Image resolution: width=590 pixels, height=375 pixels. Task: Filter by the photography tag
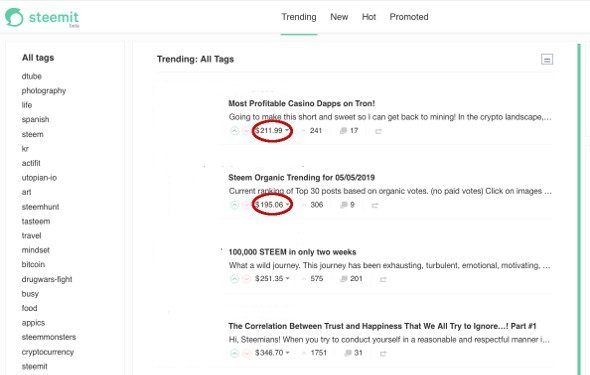44,91
